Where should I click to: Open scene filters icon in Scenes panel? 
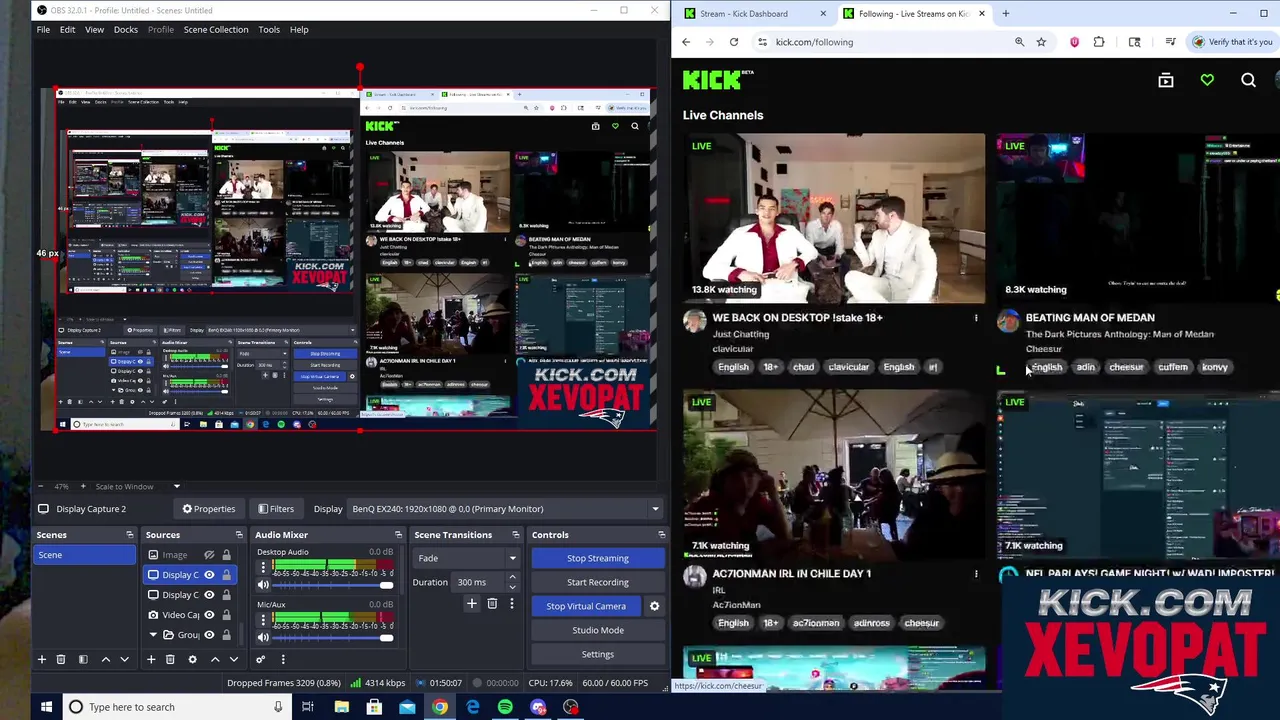[83, 659]
